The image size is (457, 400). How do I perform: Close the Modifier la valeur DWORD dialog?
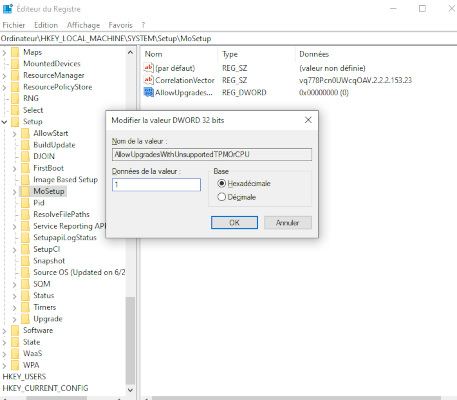[308, 120]
